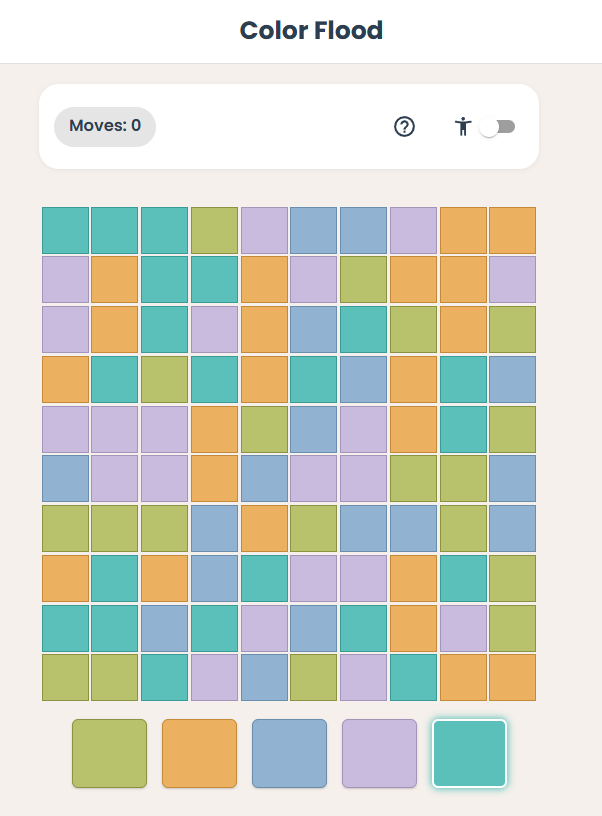Click a purple tile in the rightmost column
This screenshot has width=602, height=816.
point(511,280)
